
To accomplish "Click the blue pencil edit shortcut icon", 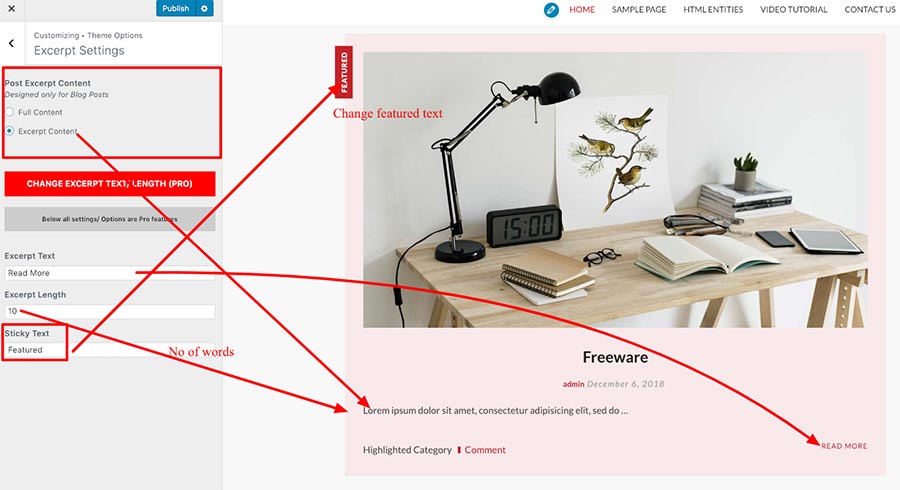I will (551, 10).
